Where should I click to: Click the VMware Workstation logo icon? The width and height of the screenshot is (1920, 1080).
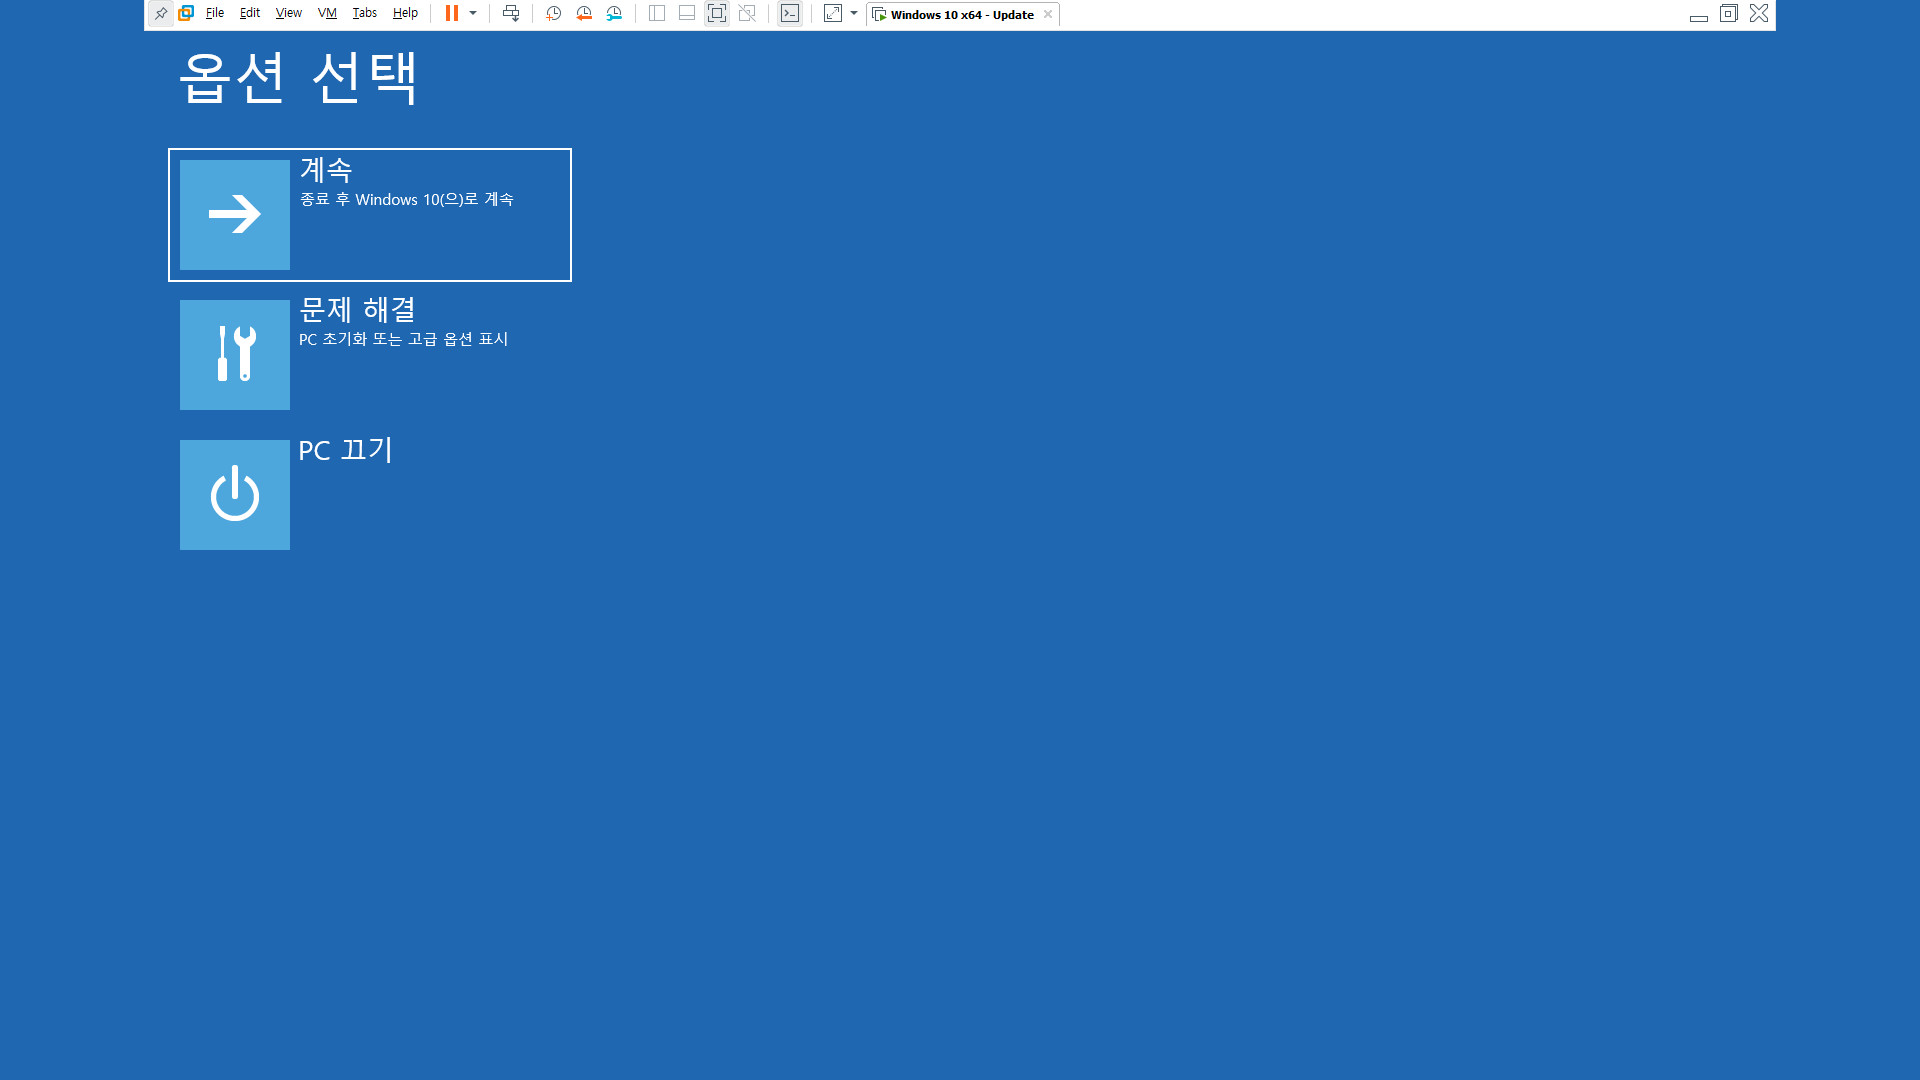(186, 14)
